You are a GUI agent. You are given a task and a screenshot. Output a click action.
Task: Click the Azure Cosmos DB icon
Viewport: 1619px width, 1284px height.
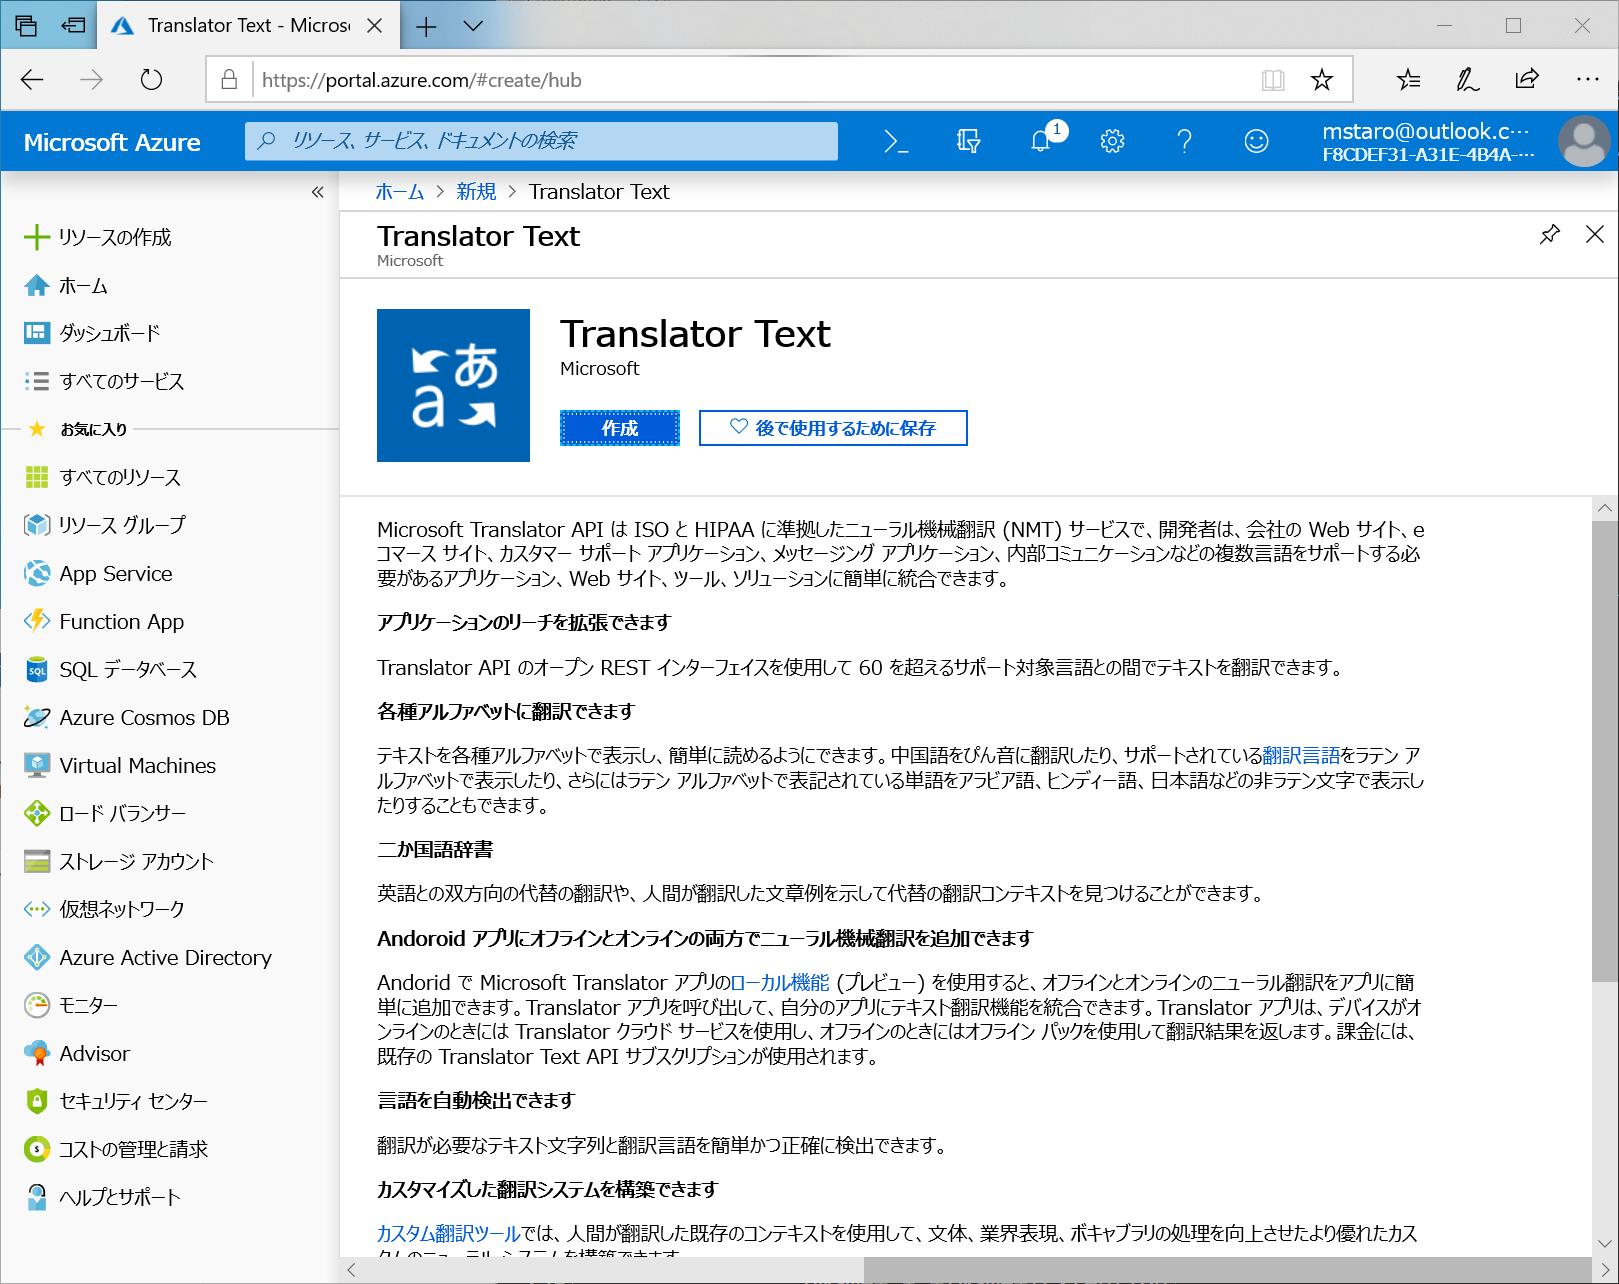[37, 717]
